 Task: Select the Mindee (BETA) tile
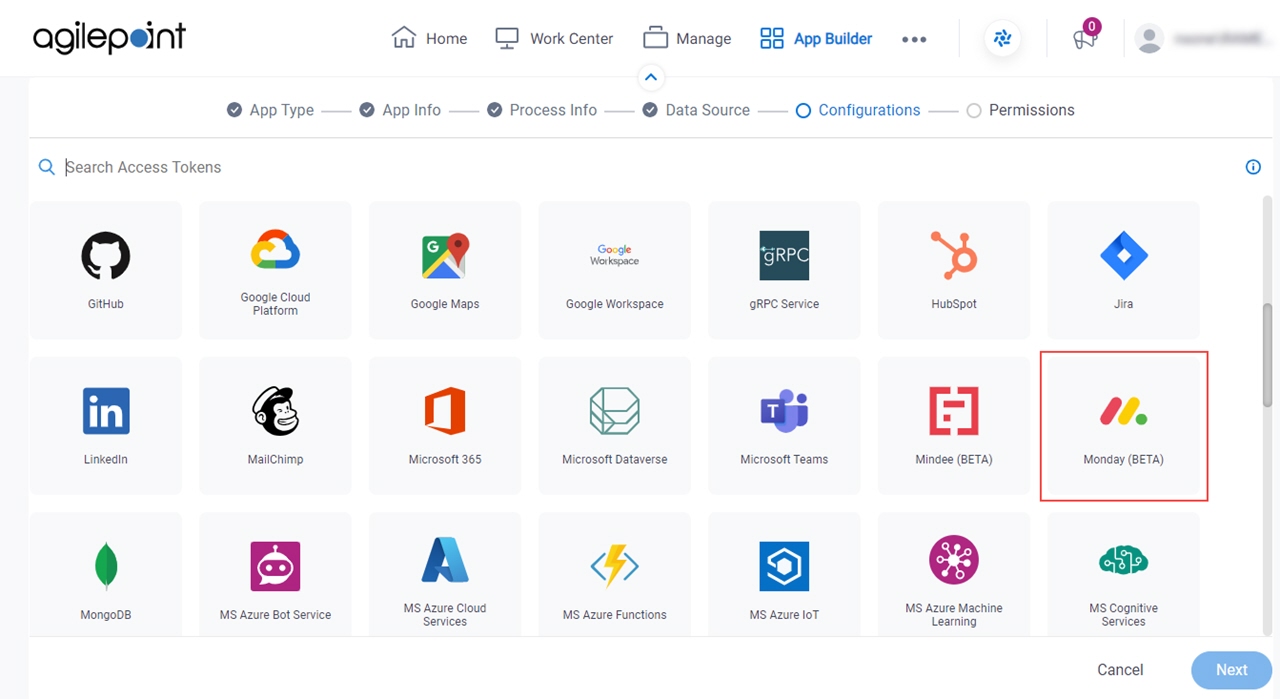point(954,425)
